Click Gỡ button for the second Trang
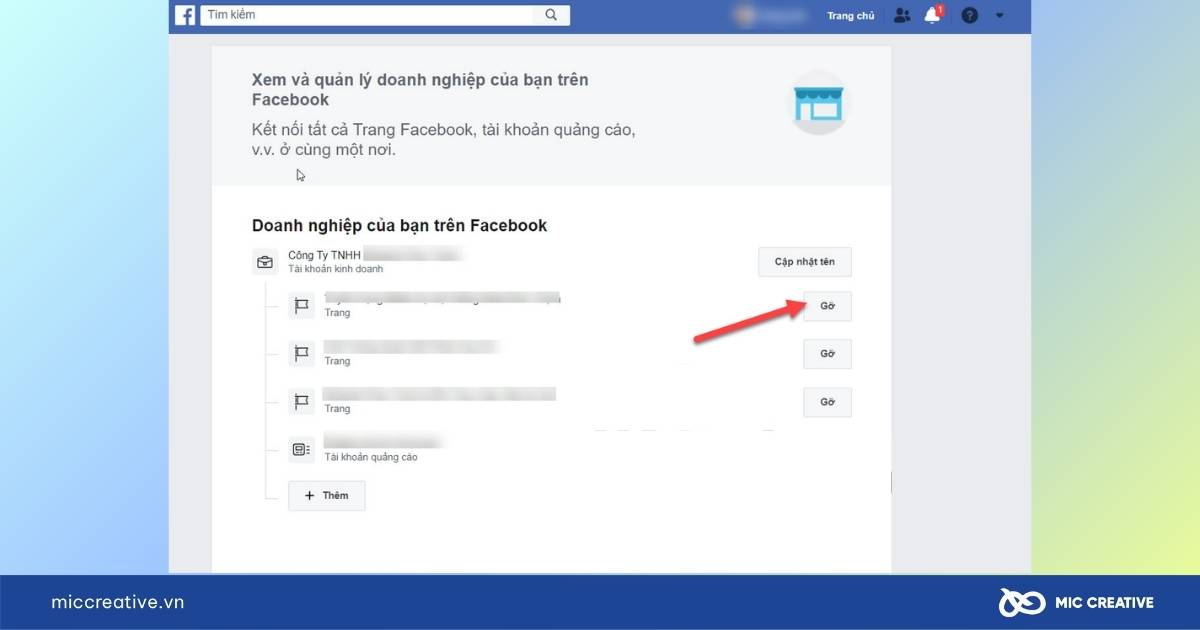The image size is (1200, 630). [x=827, y=354]
